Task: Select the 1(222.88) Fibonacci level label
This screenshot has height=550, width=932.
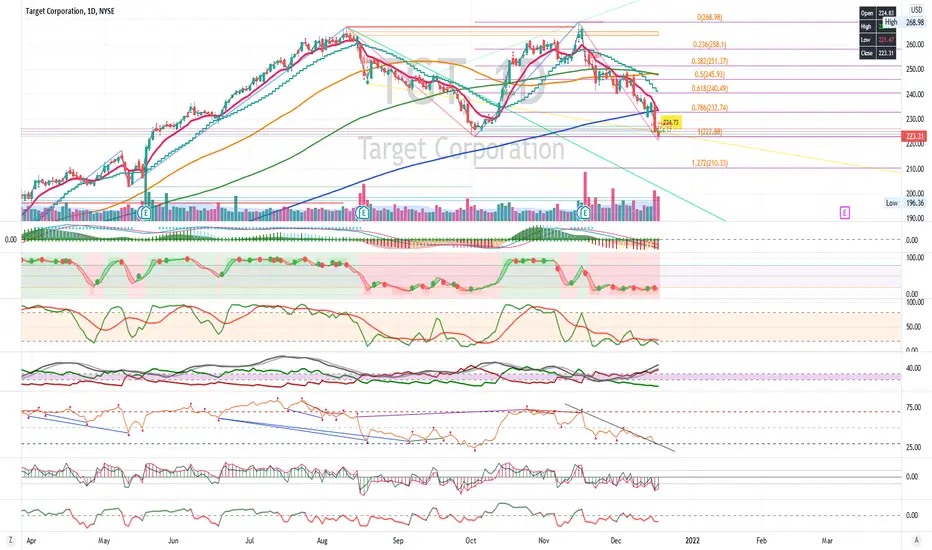Action: (710, 132)
